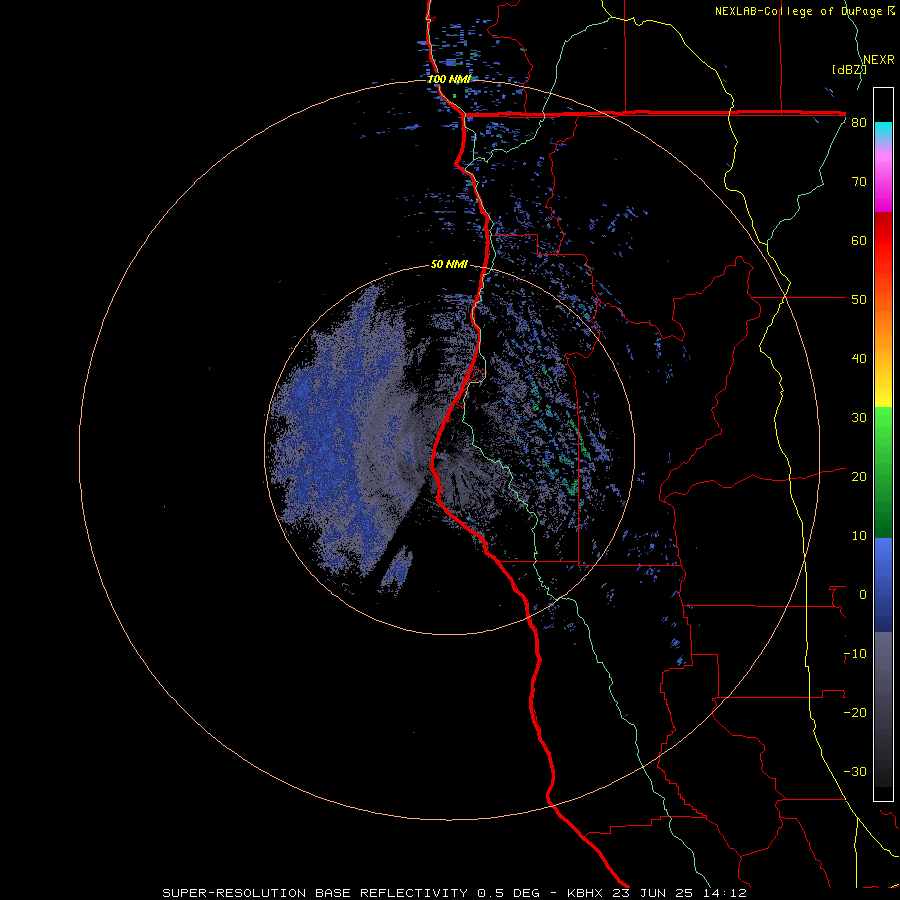Click the 20 value on the dBZ scale
This screenshot has width=900, height=900.
[859, 476]
